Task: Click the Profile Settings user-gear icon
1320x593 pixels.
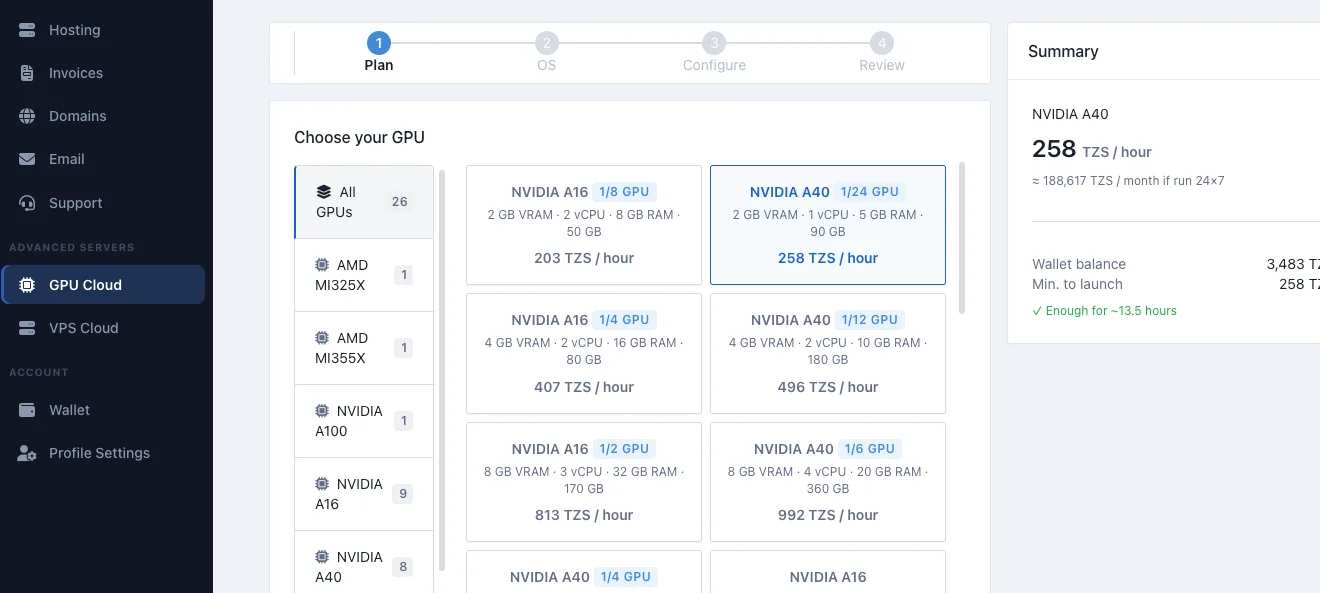Action: (x=27, y=453)
